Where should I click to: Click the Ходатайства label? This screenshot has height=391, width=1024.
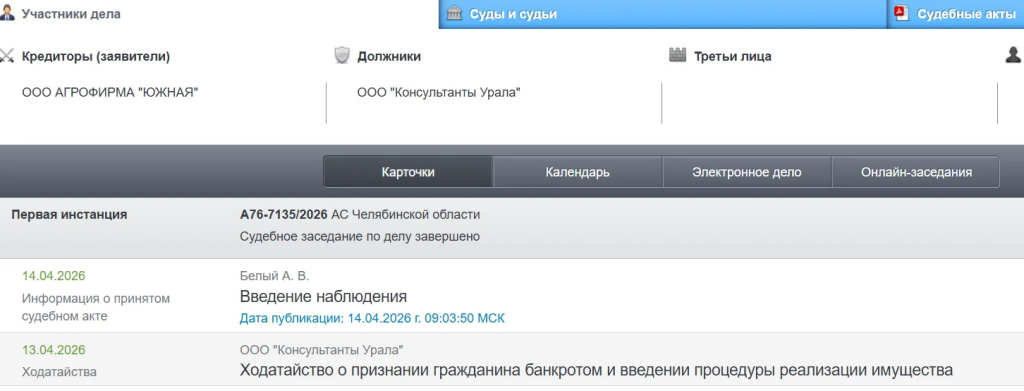pos(59,372)
